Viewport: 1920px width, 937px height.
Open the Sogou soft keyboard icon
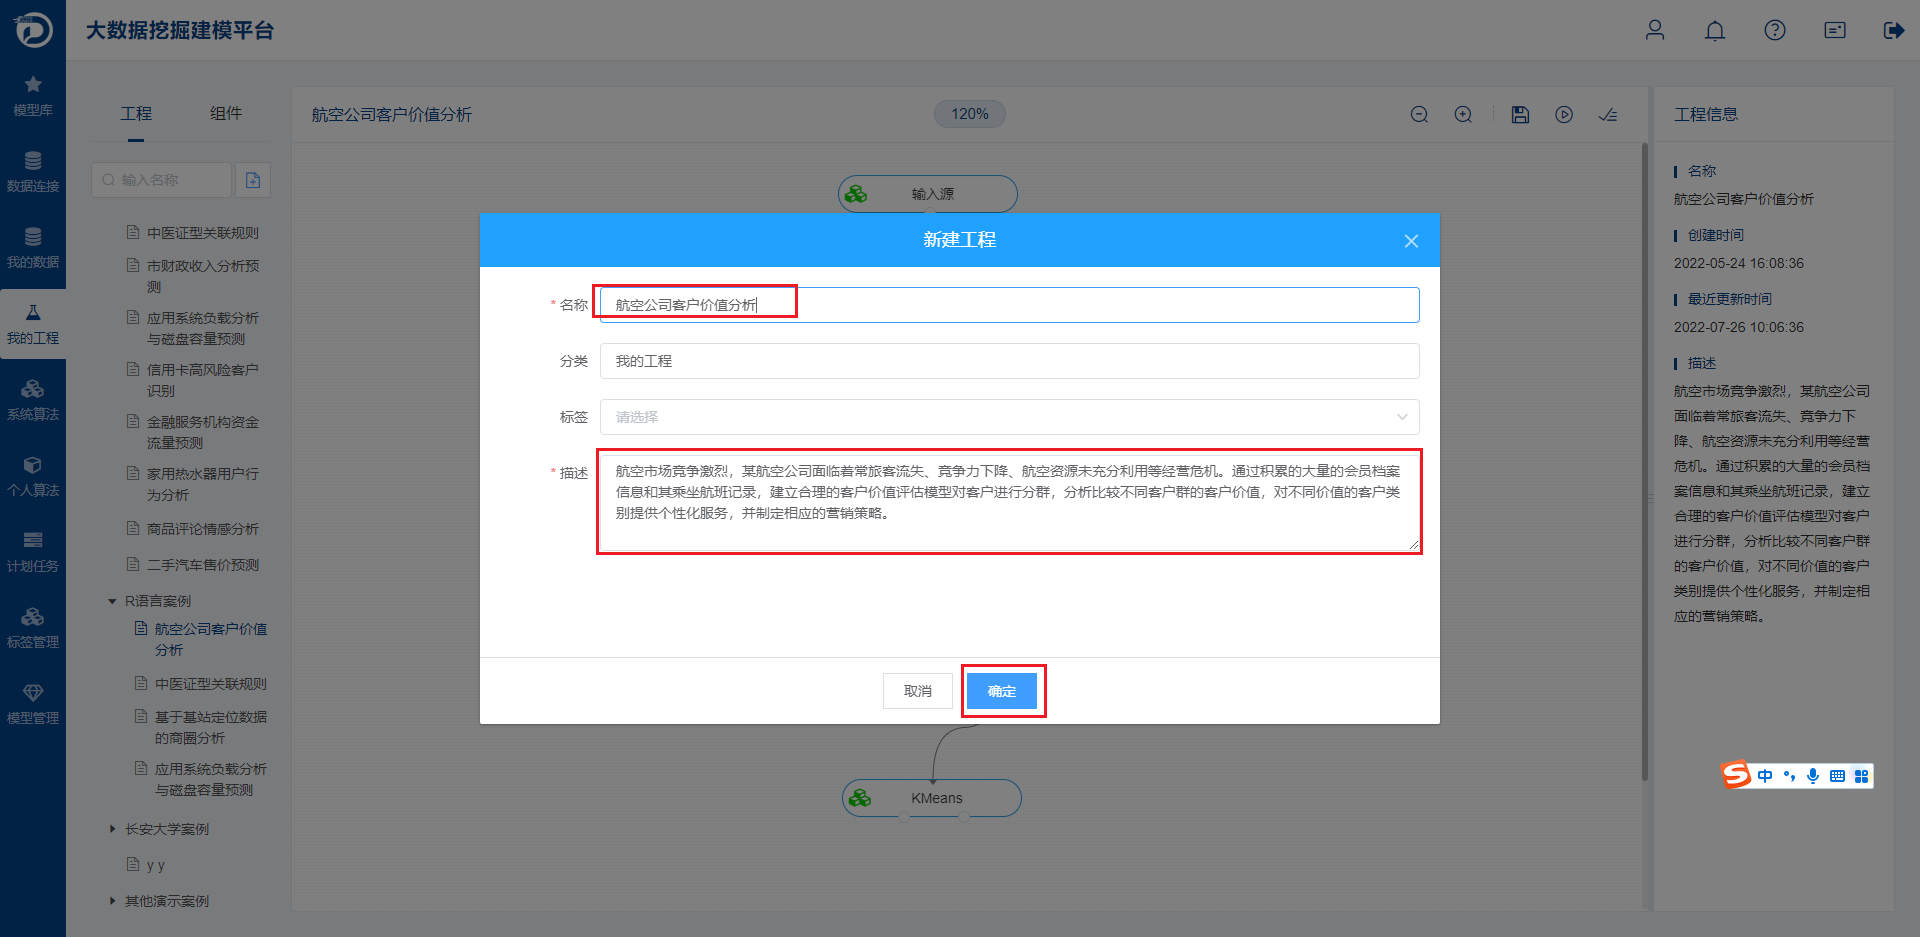click(x=1837, y=776)
